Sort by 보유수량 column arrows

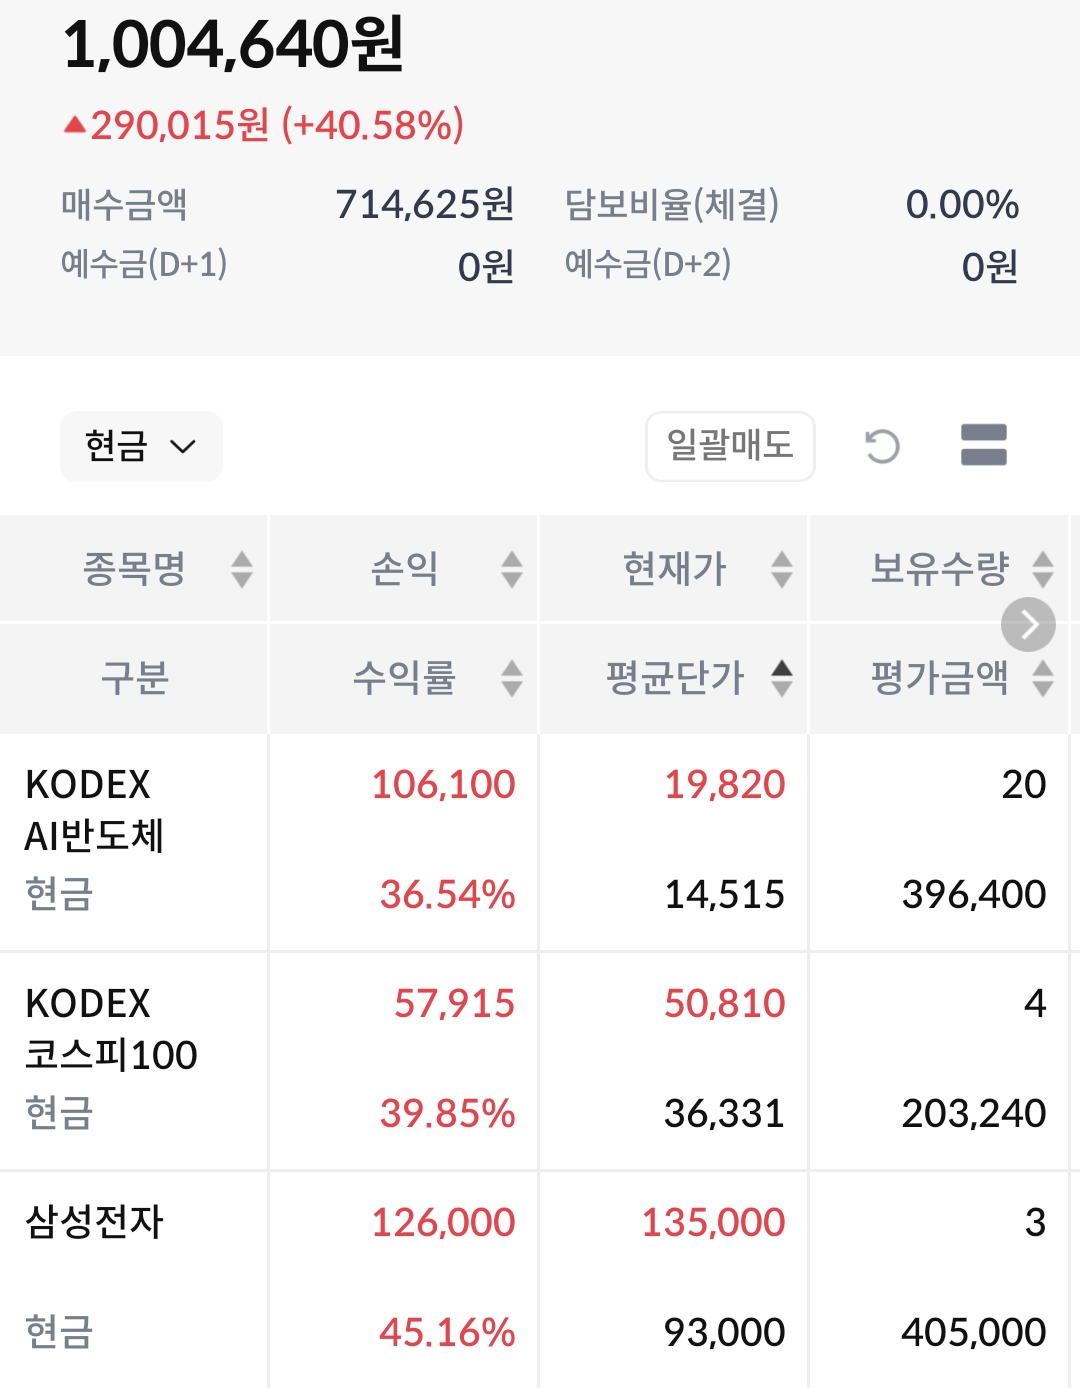tap(1043, 569)
